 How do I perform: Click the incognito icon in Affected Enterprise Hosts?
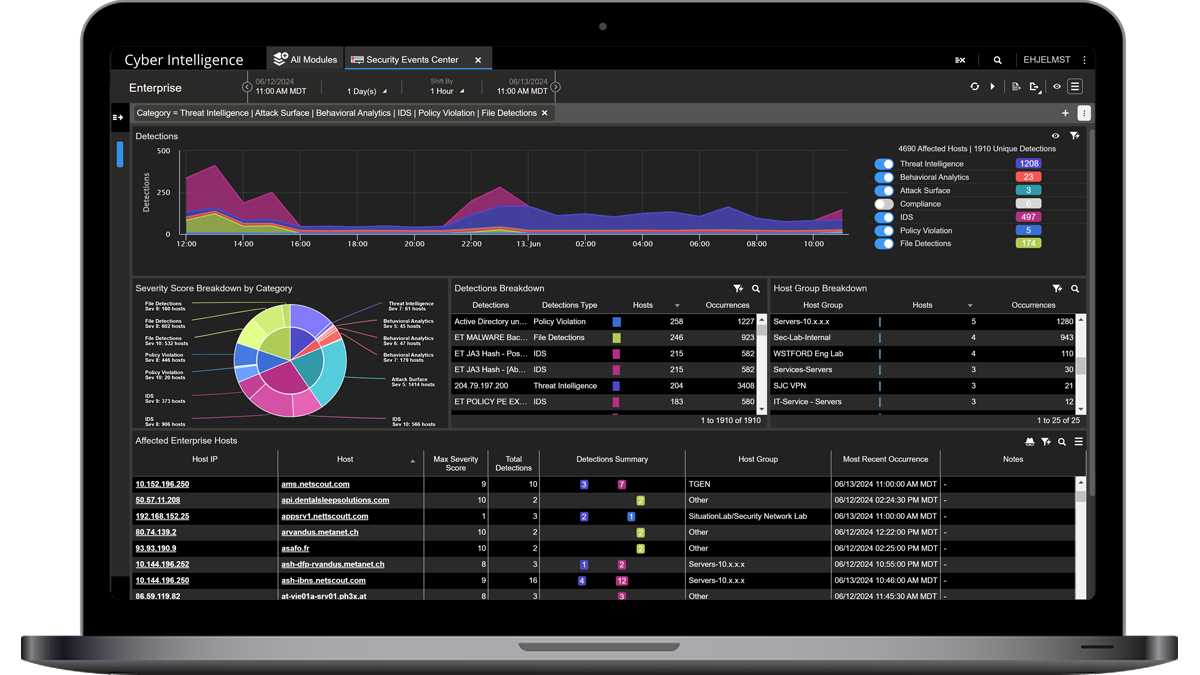coord(1029,441)
